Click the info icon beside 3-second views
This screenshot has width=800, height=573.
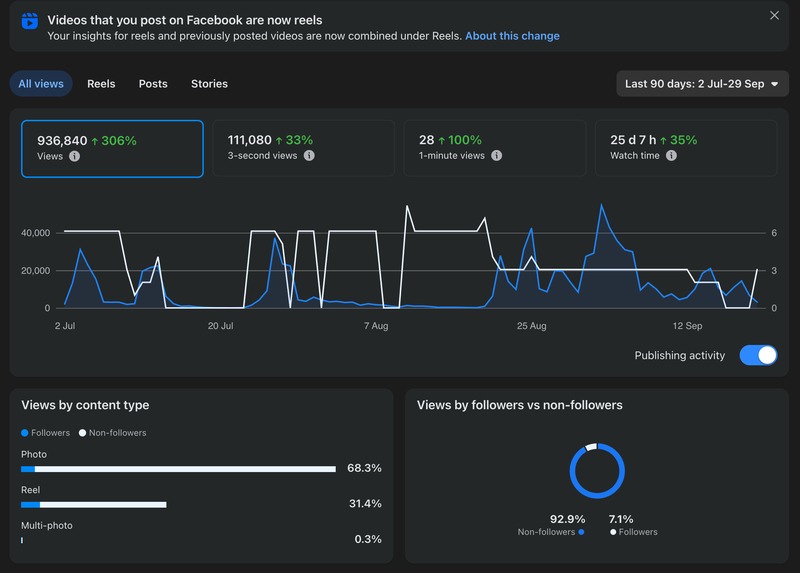(x=309, y=156)
